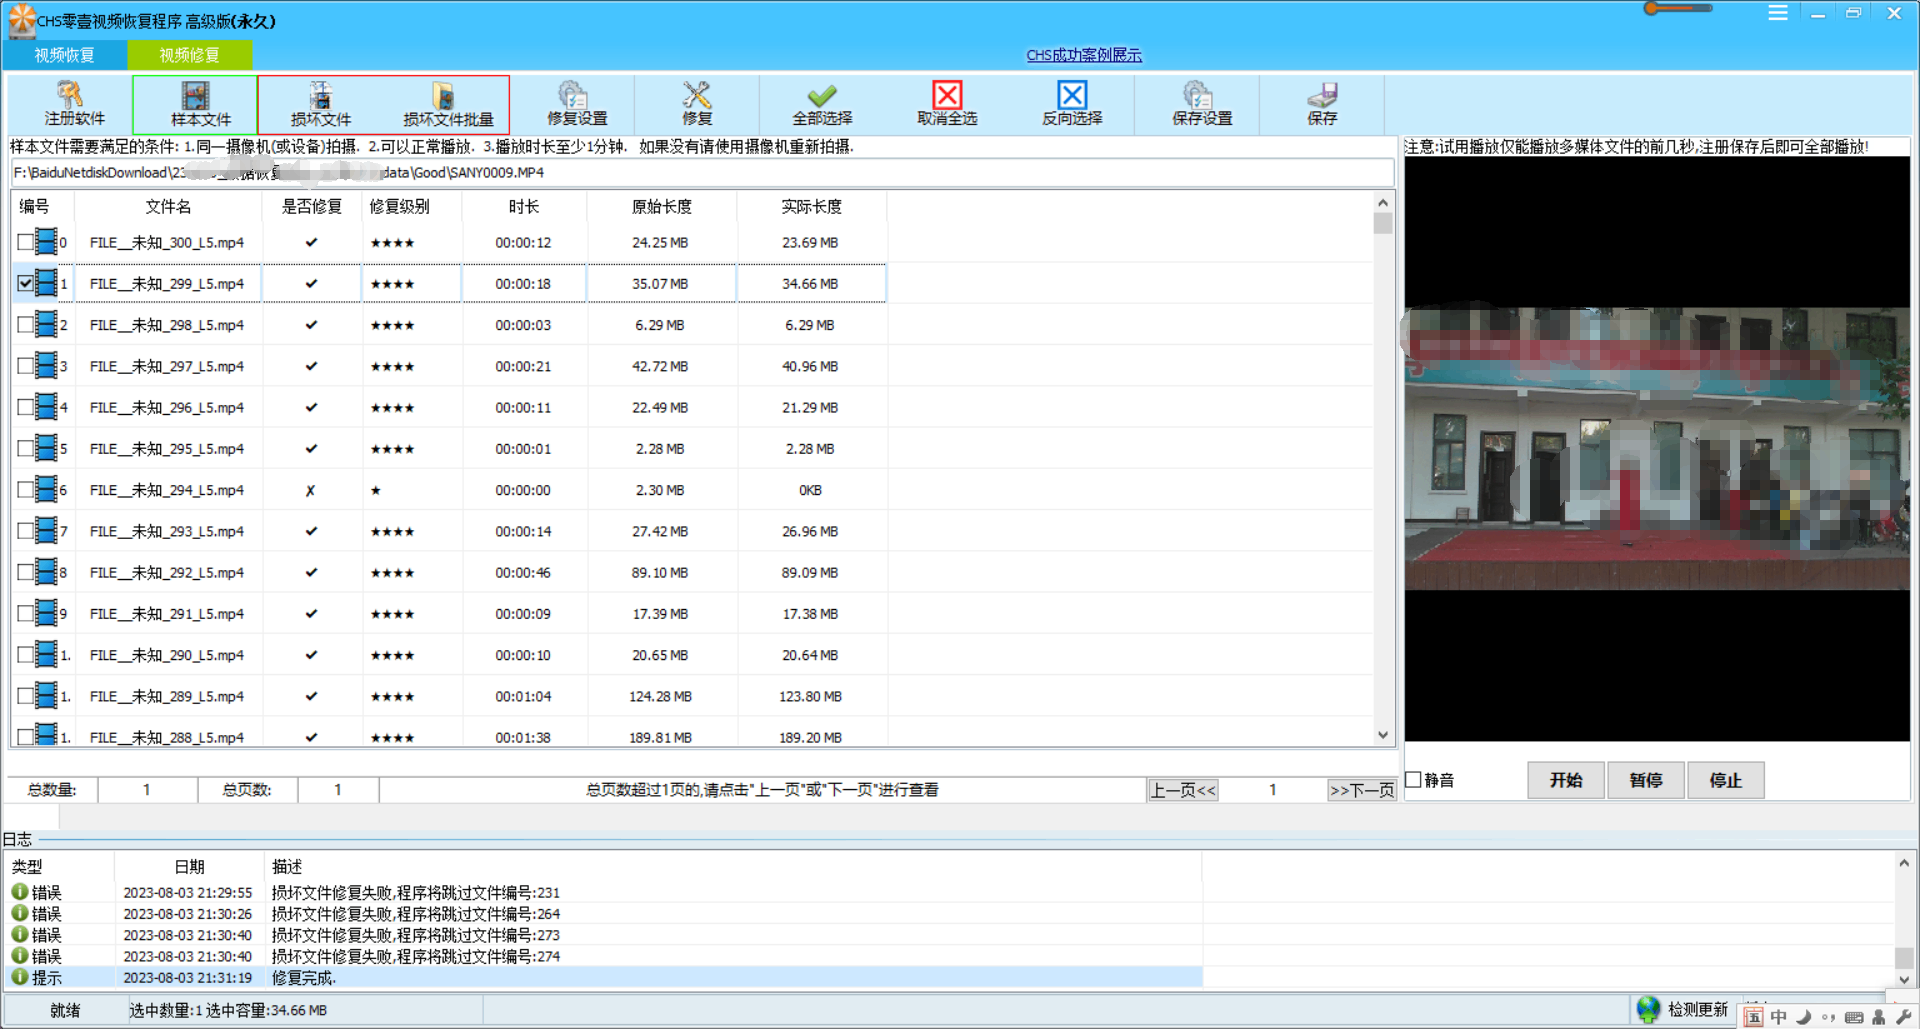Image resolution: width=1920 pixels, height=1029 pixels.
Task: Click the file list scroll down arrow
Action: point(1383,735)
